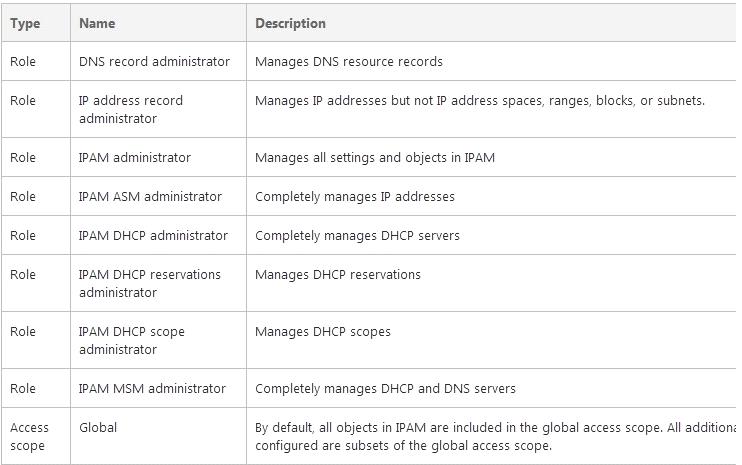
Task: Click the Description column header
Action: click(x=290, y=24)
